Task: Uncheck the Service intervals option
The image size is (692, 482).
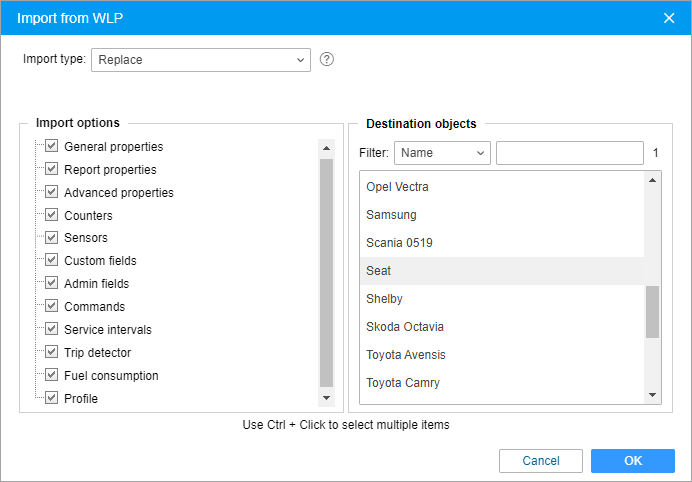Action: click(52, 329)
